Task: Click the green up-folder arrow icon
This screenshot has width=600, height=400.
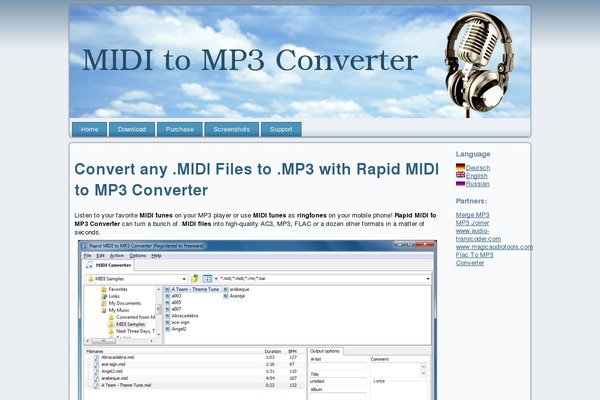Action: [195, 278]
